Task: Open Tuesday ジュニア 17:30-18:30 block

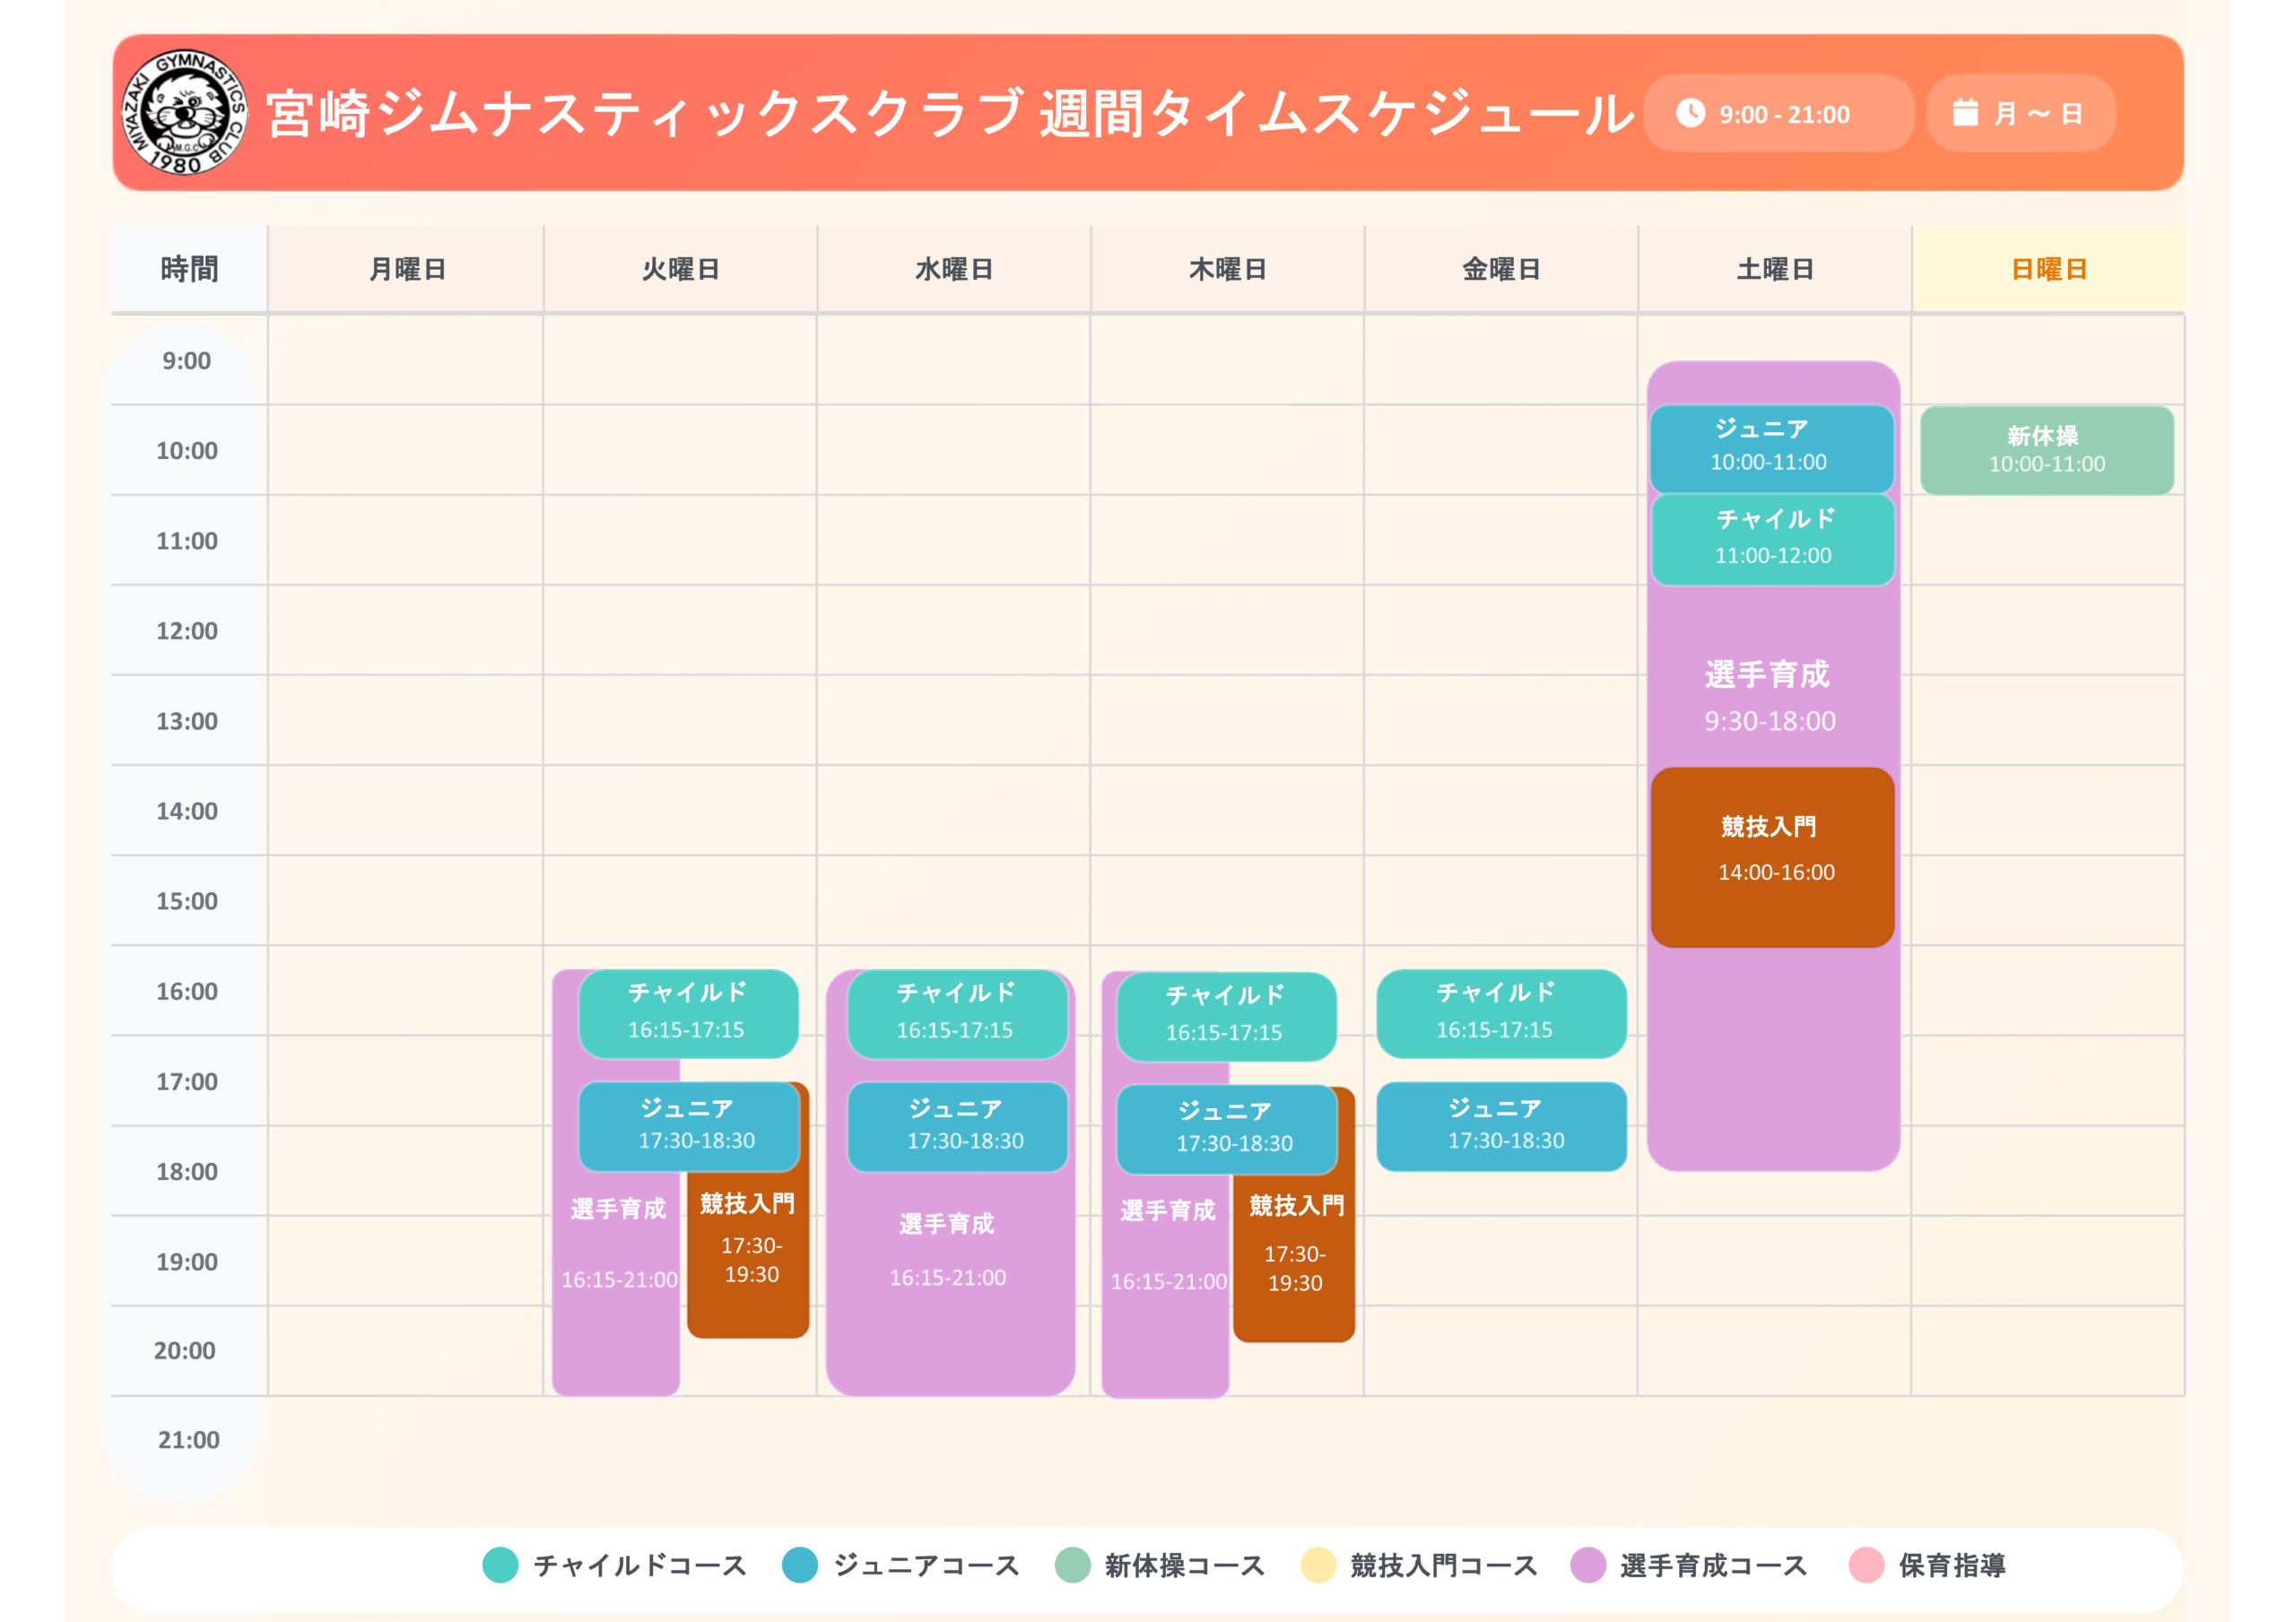Action: point(689,1126)
